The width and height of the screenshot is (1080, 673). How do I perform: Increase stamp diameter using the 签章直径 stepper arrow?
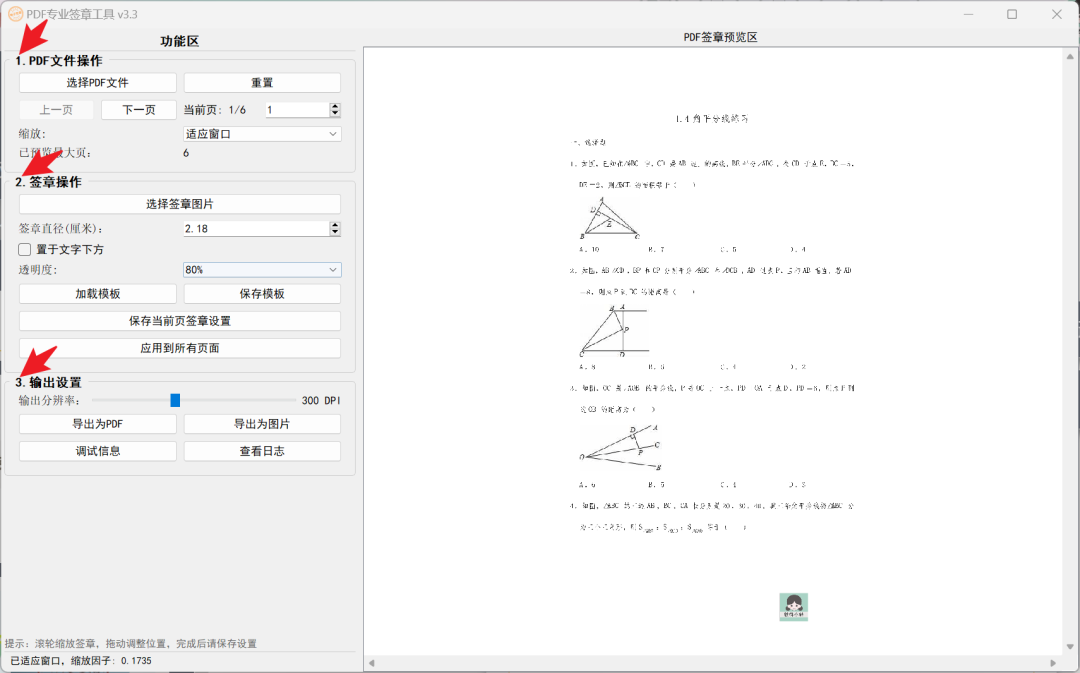click(336, 223)
